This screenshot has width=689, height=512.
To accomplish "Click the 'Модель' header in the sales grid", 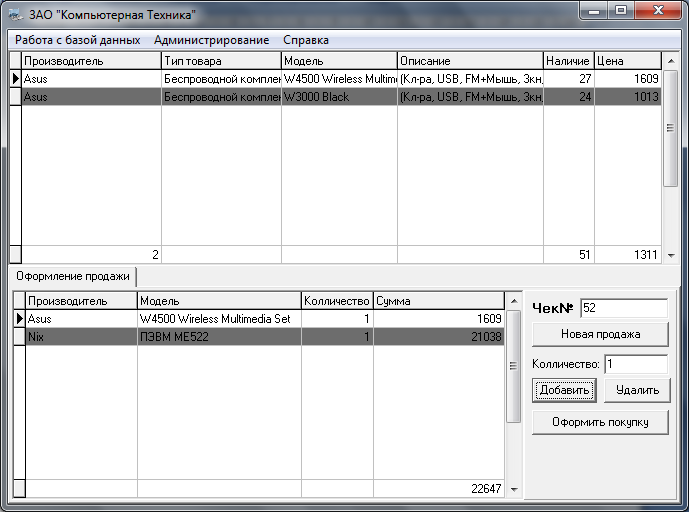I will pos(219,301).
